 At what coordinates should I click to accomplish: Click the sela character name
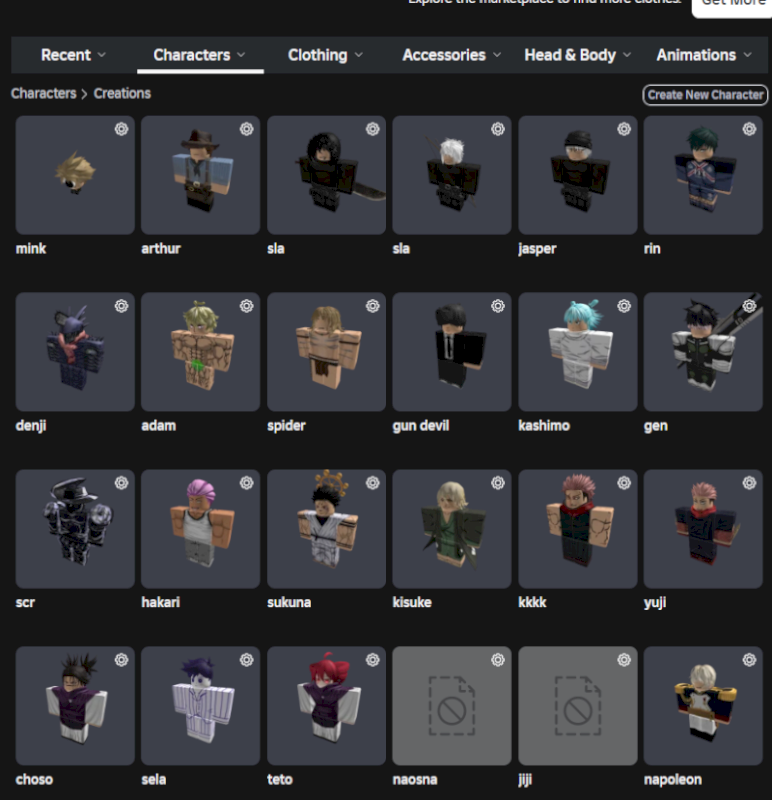154,780
